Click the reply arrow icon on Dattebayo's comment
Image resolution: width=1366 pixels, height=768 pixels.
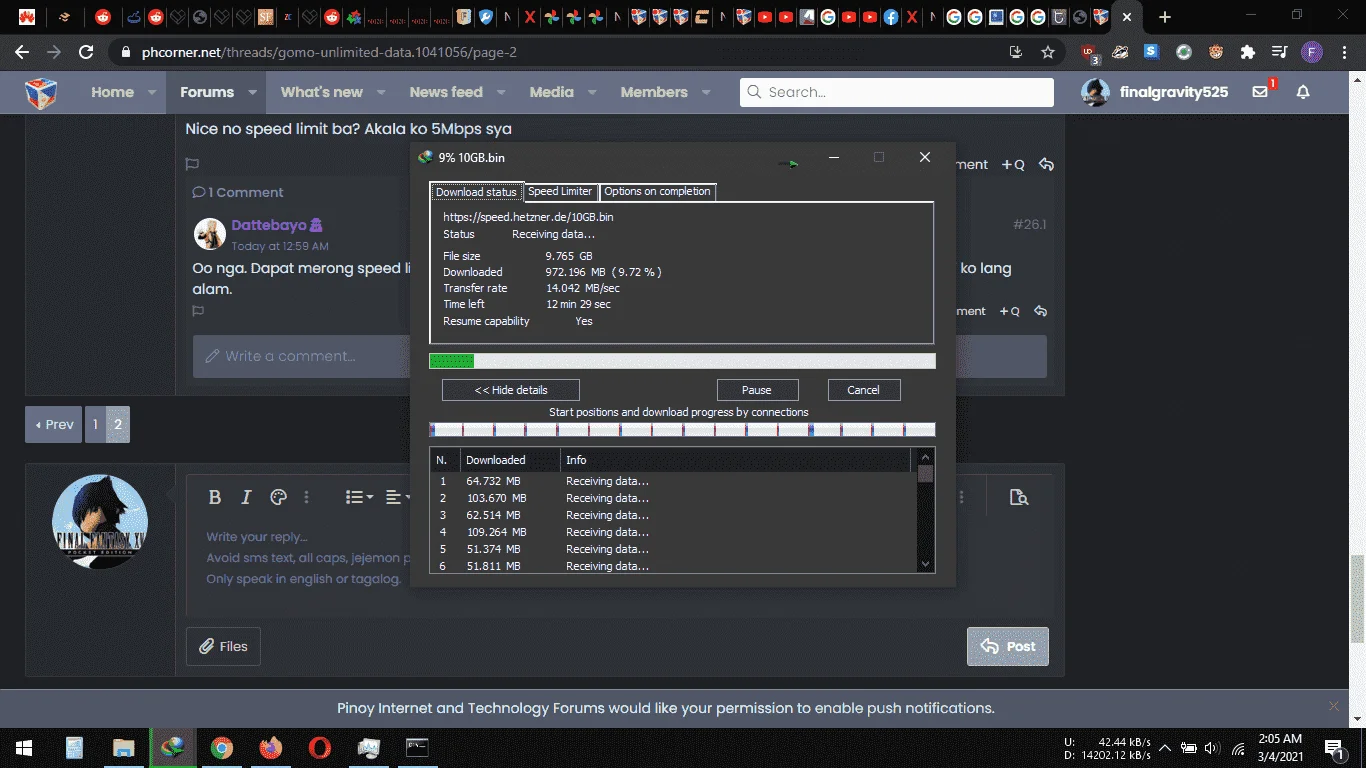click(x=1041, y=311)
